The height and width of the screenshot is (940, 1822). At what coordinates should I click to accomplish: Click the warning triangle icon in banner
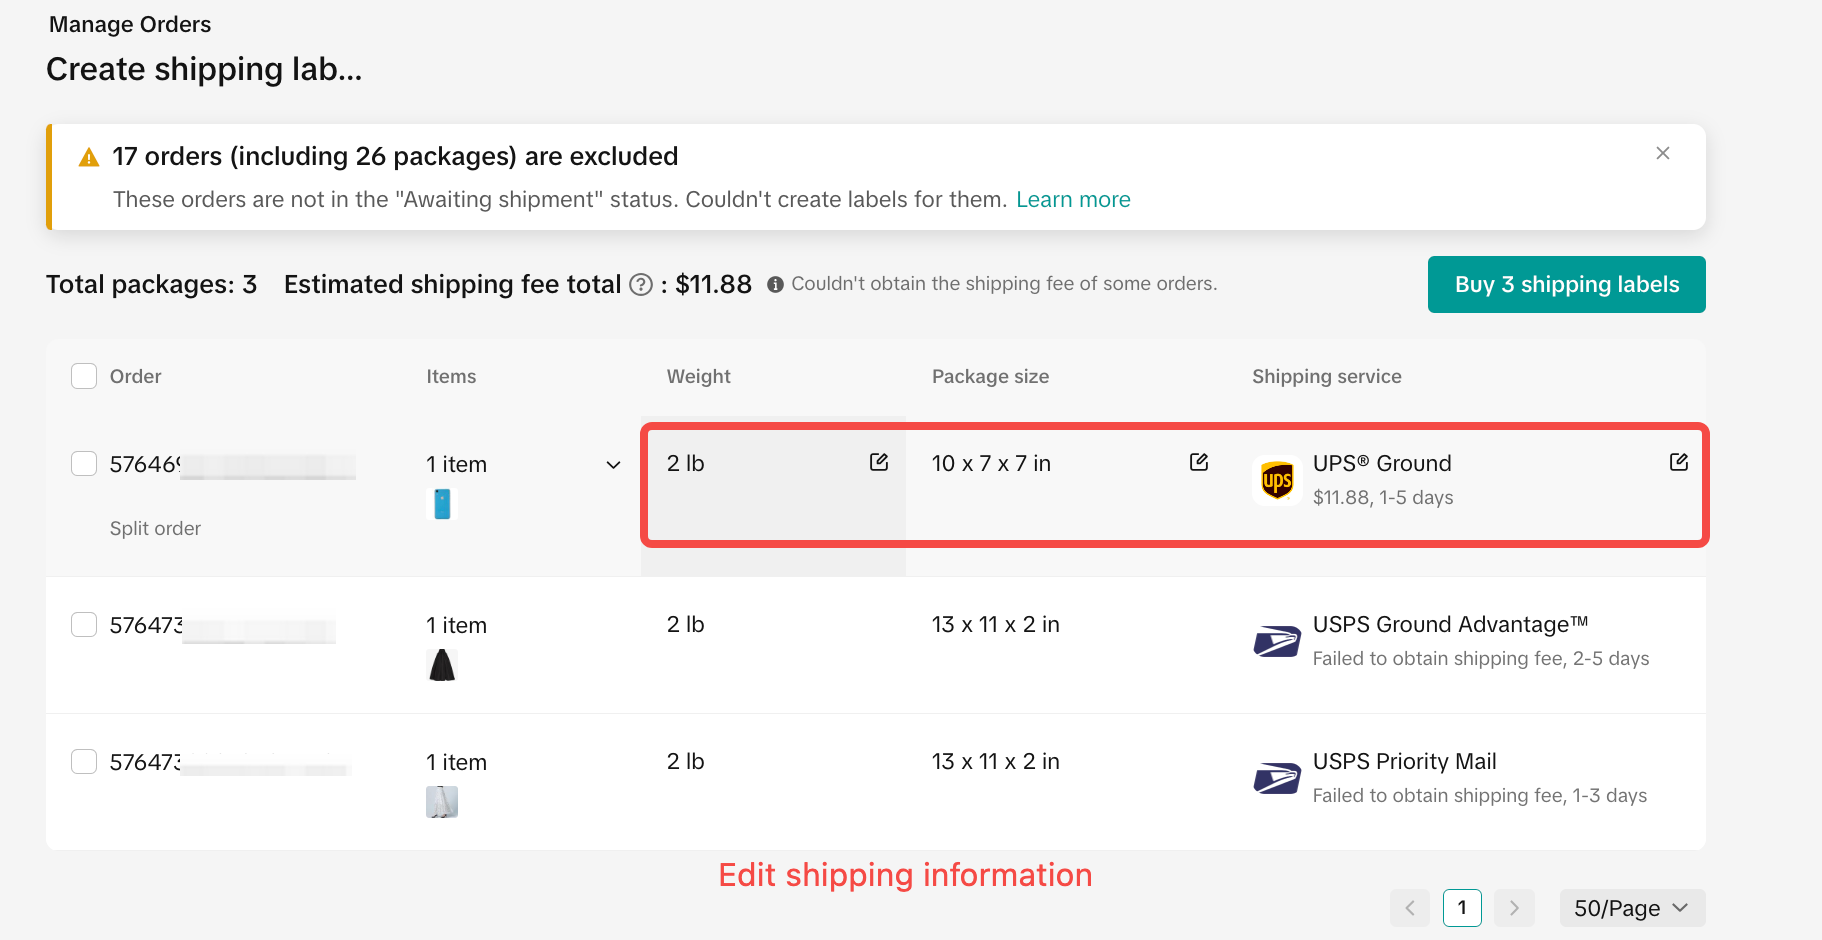click(x=89, y=158)
